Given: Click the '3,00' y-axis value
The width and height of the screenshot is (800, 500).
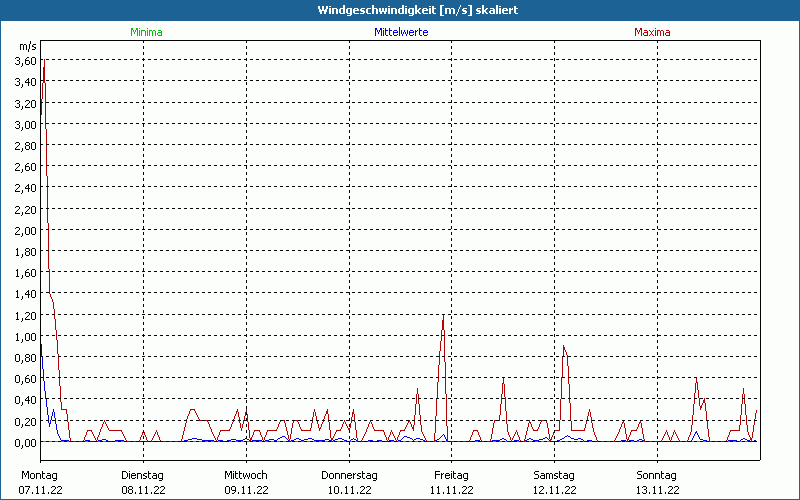Looking at the screenshot, I should coord(26,124).
